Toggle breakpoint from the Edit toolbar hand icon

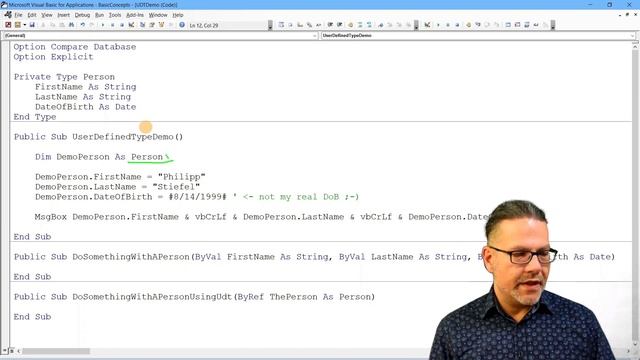(350, 25)
